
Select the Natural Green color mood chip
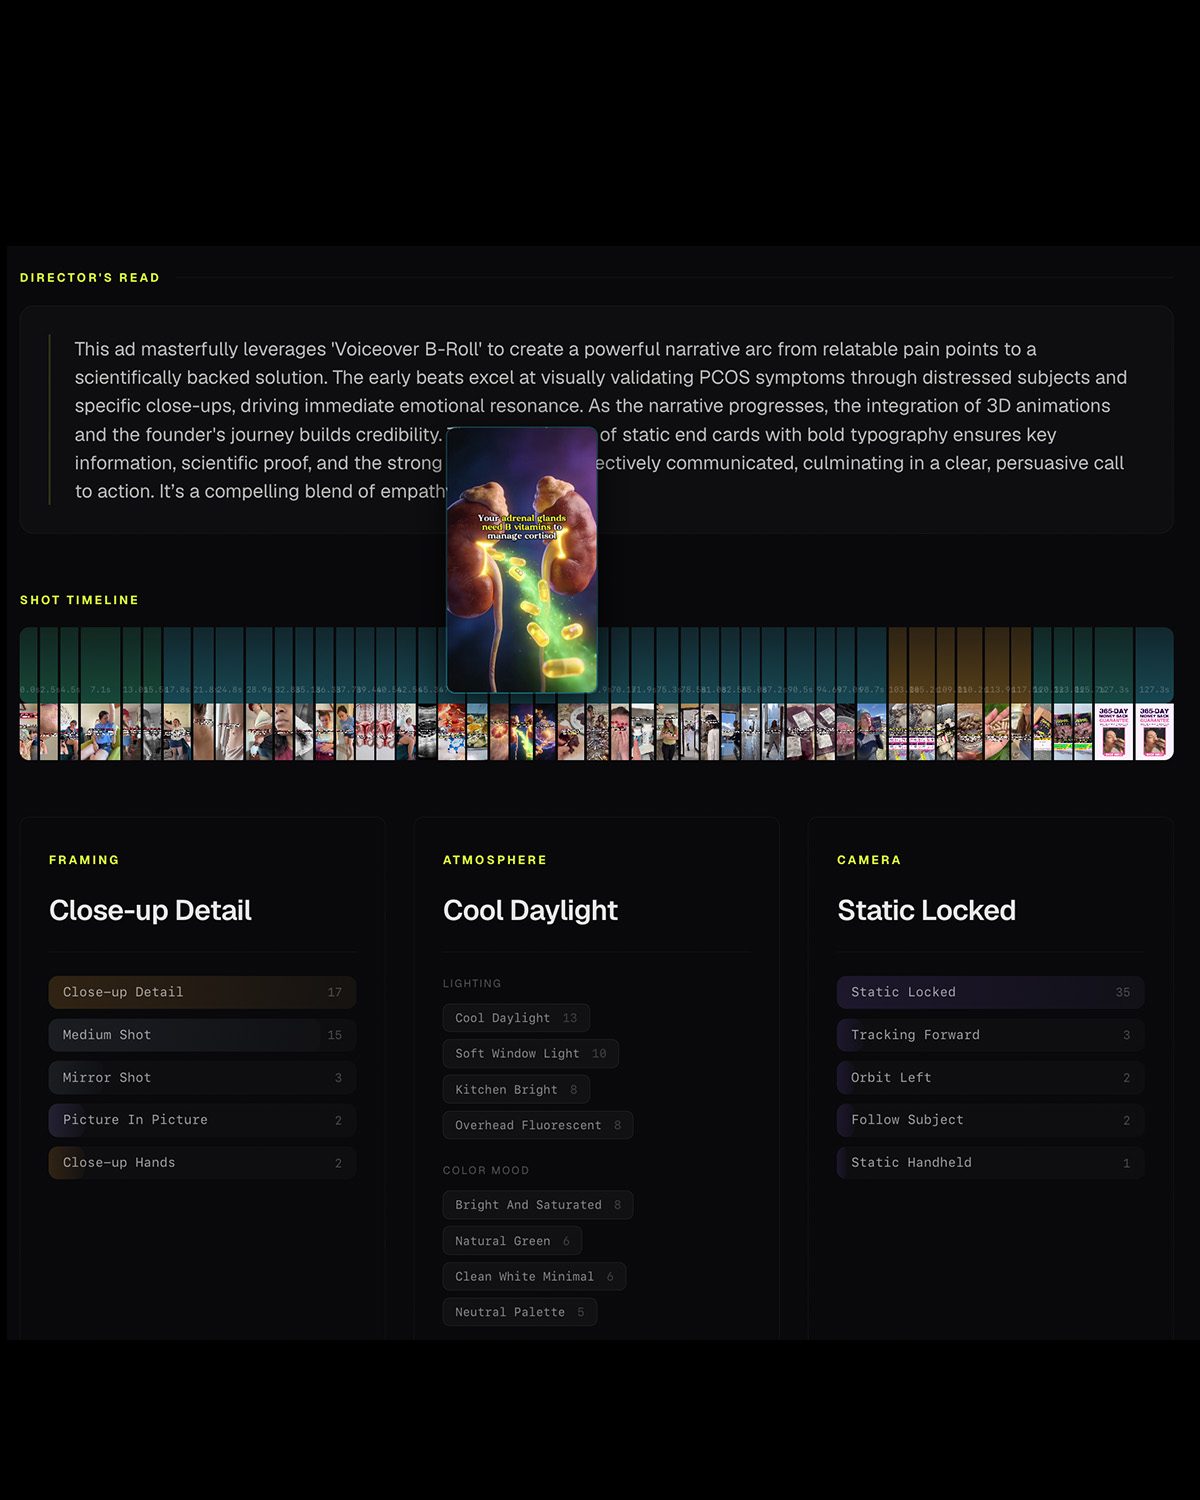click(x=512, y=1241)
